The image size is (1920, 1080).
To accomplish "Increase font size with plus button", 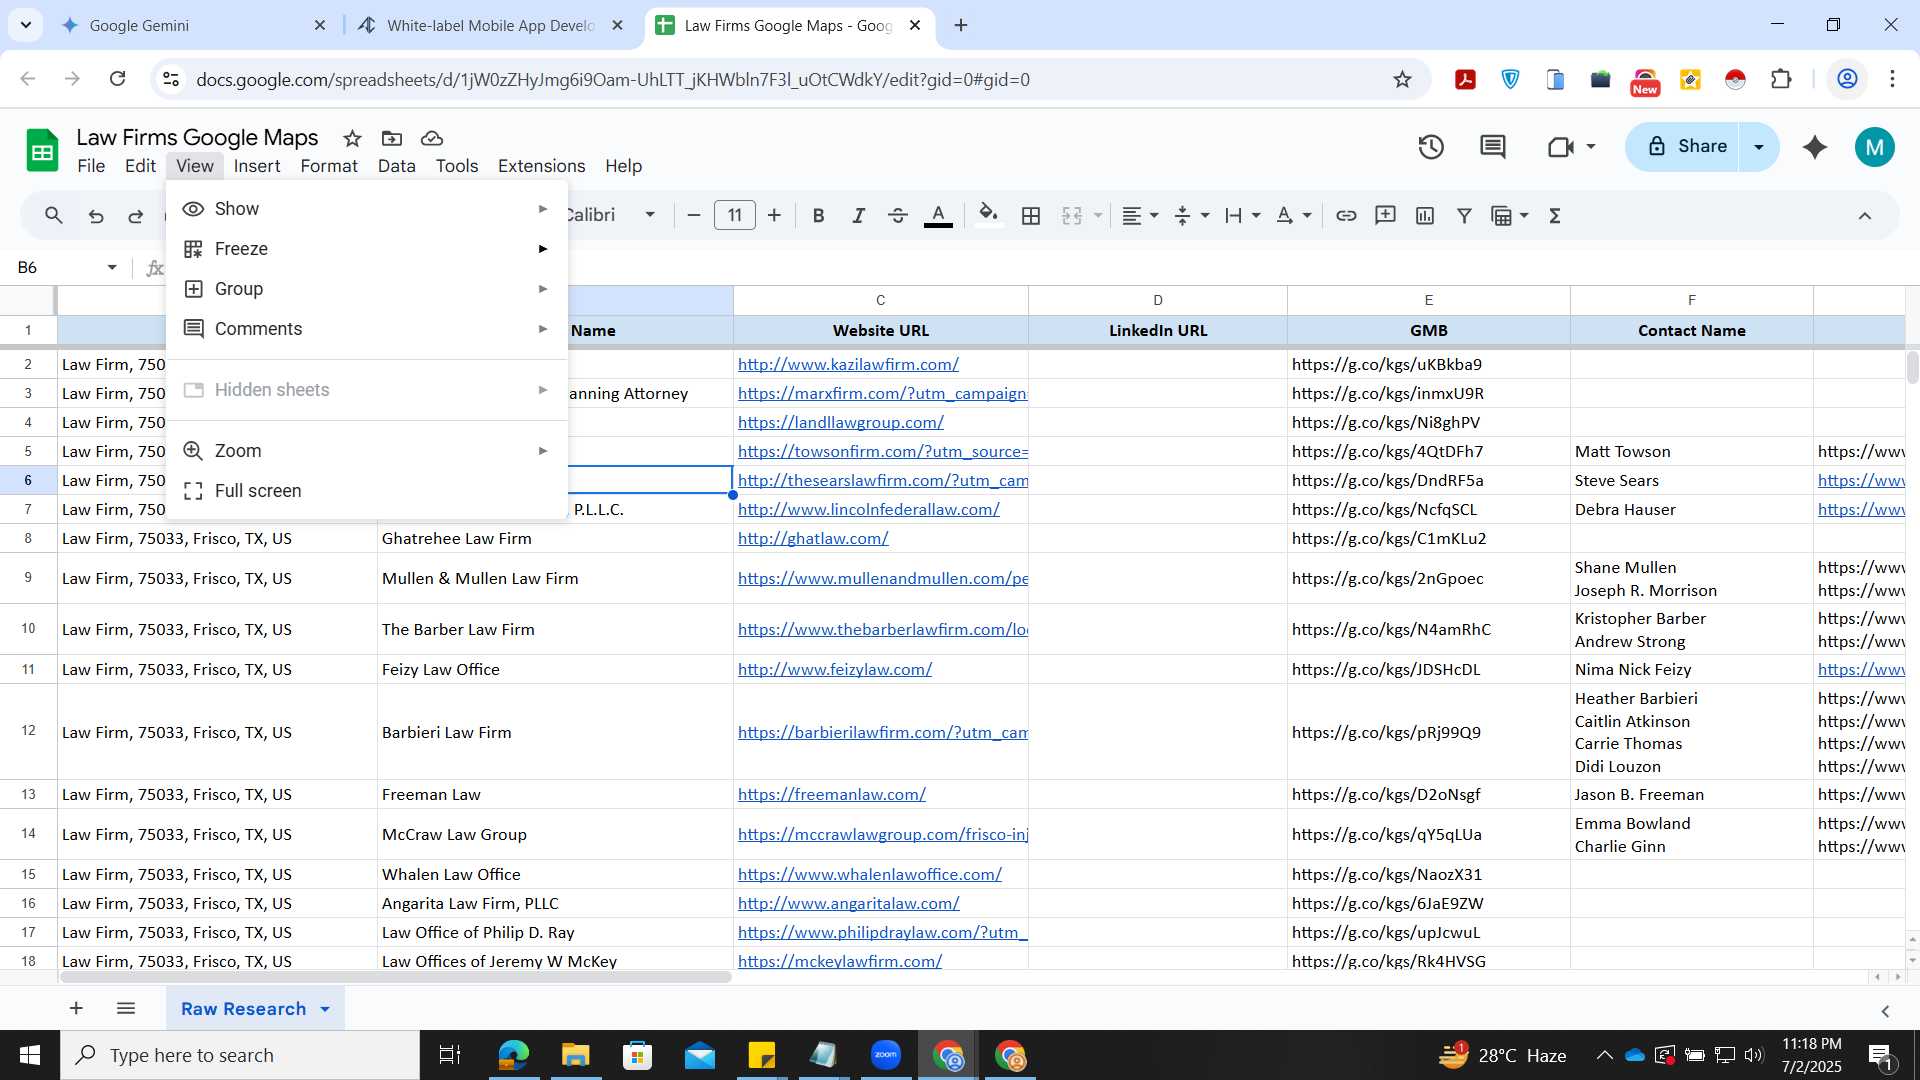I will point(774,215).
